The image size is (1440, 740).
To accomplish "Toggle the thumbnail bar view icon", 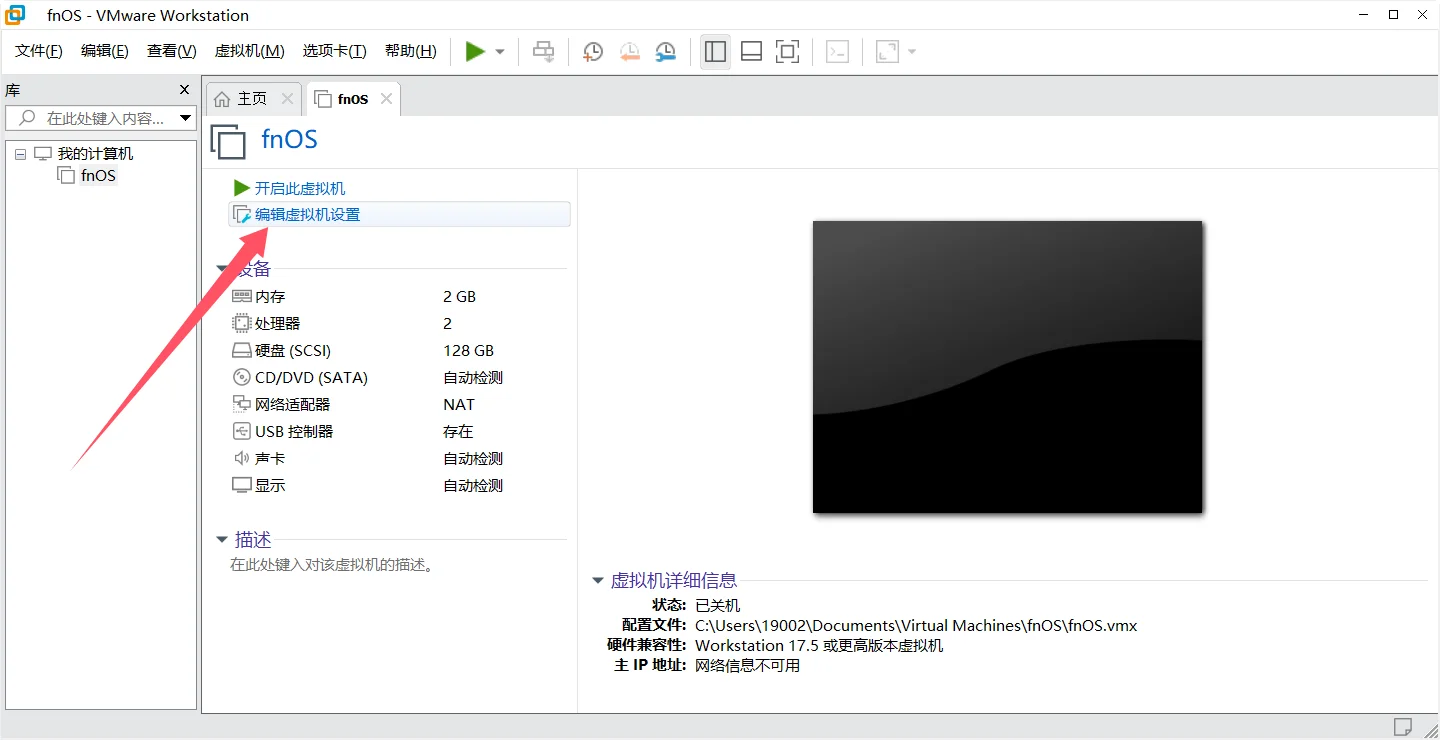I will (751, 52).
